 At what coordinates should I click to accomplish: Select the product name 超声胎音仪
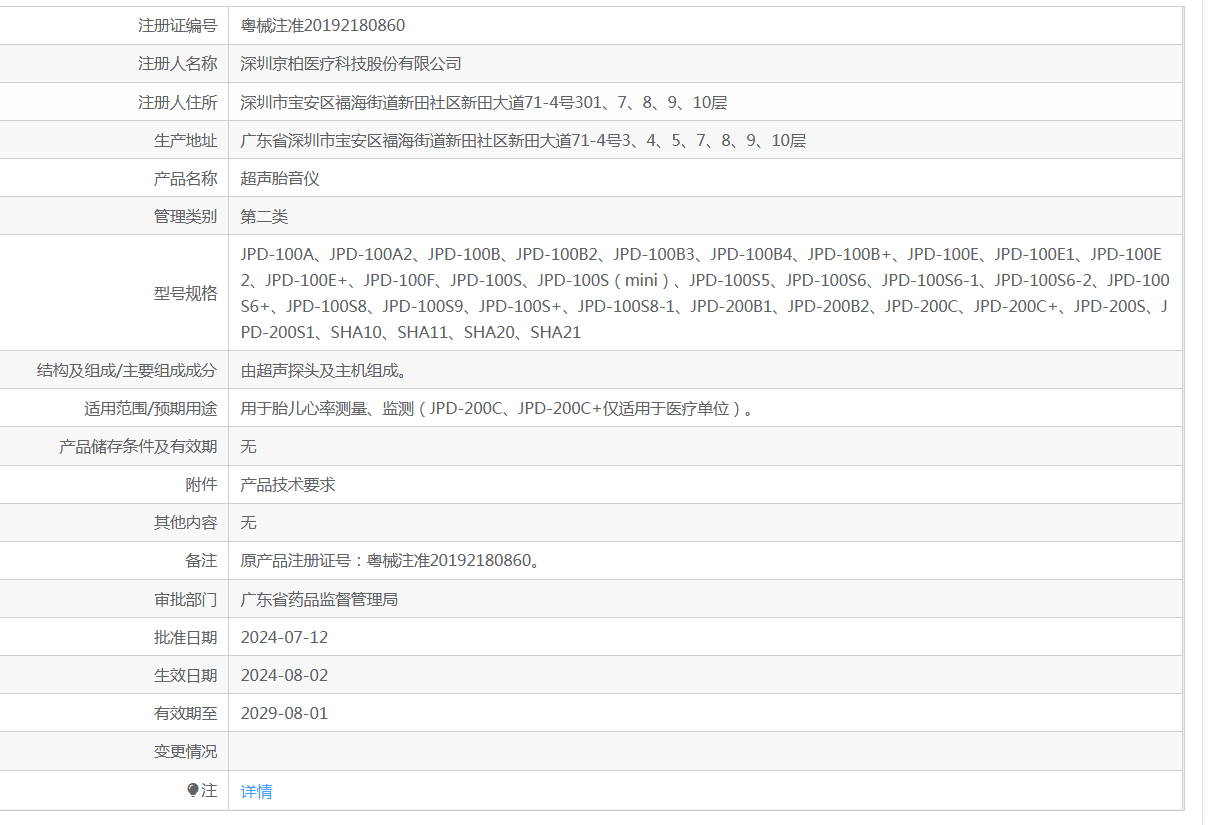point(280,178)
